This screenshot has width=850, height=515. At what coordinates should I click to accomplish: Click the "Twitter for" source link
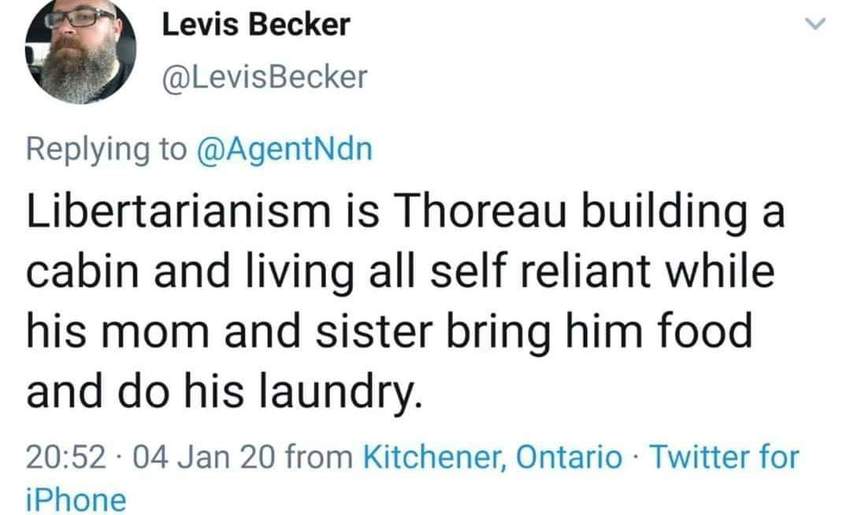[x=725, y=458]
